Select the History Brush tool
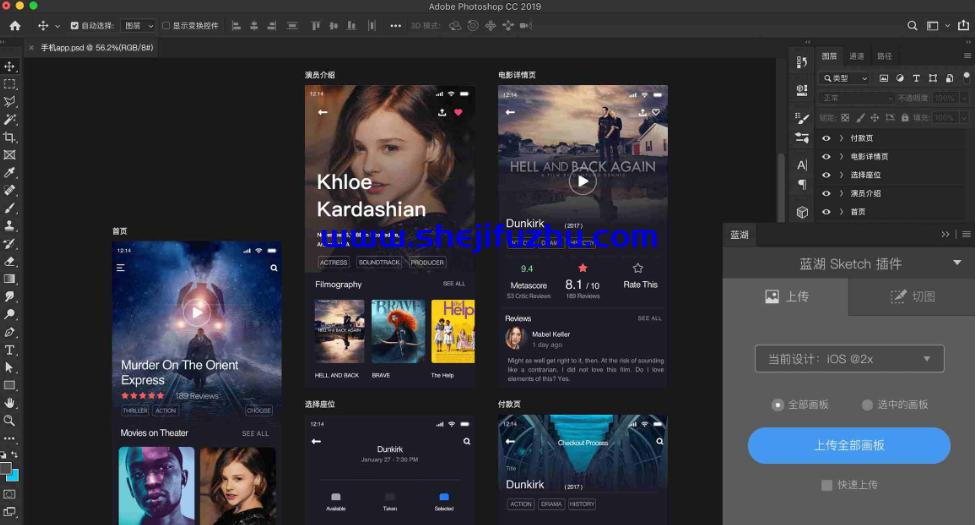Screen dimensions: 976x525 9,244
